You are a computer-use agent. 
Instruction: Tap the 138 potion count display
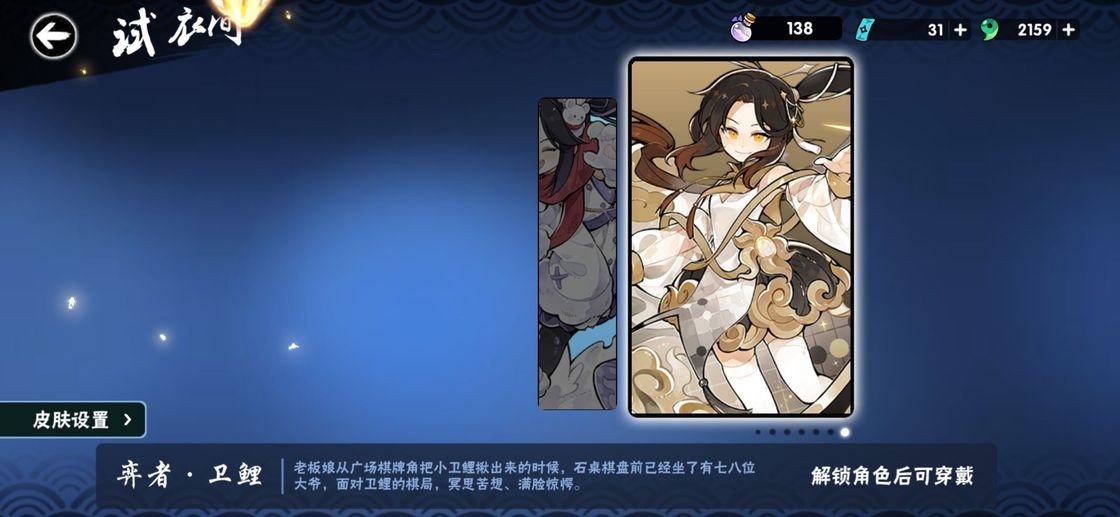(799, 29)
